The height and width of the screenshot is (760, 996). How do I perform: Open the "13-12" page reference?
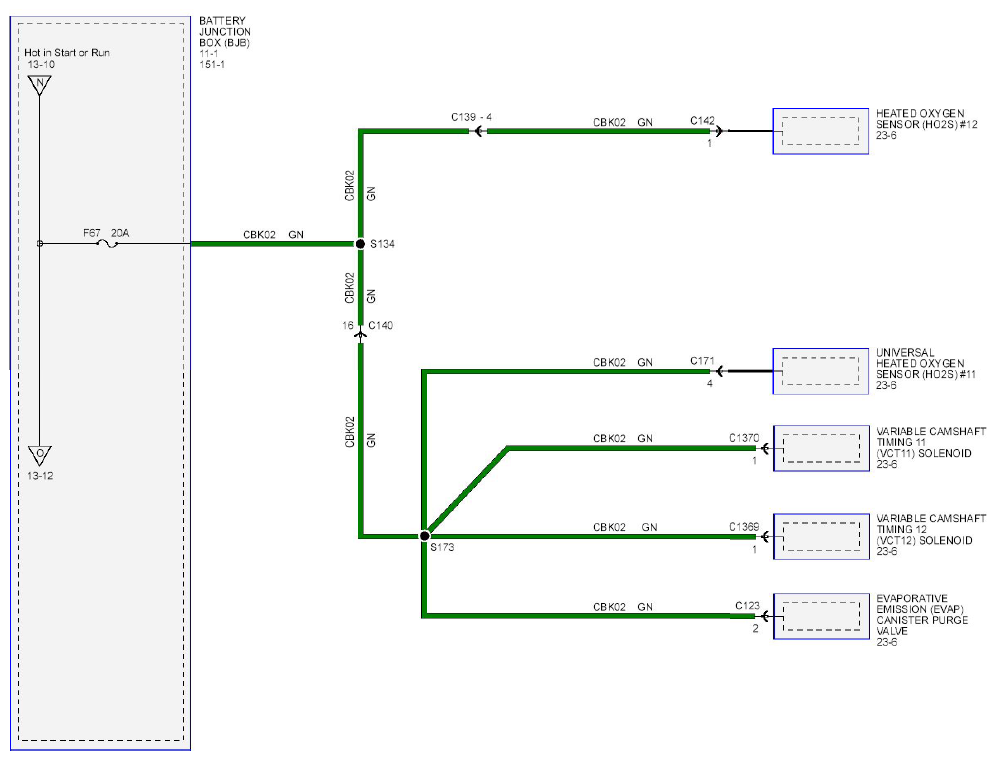40,475
